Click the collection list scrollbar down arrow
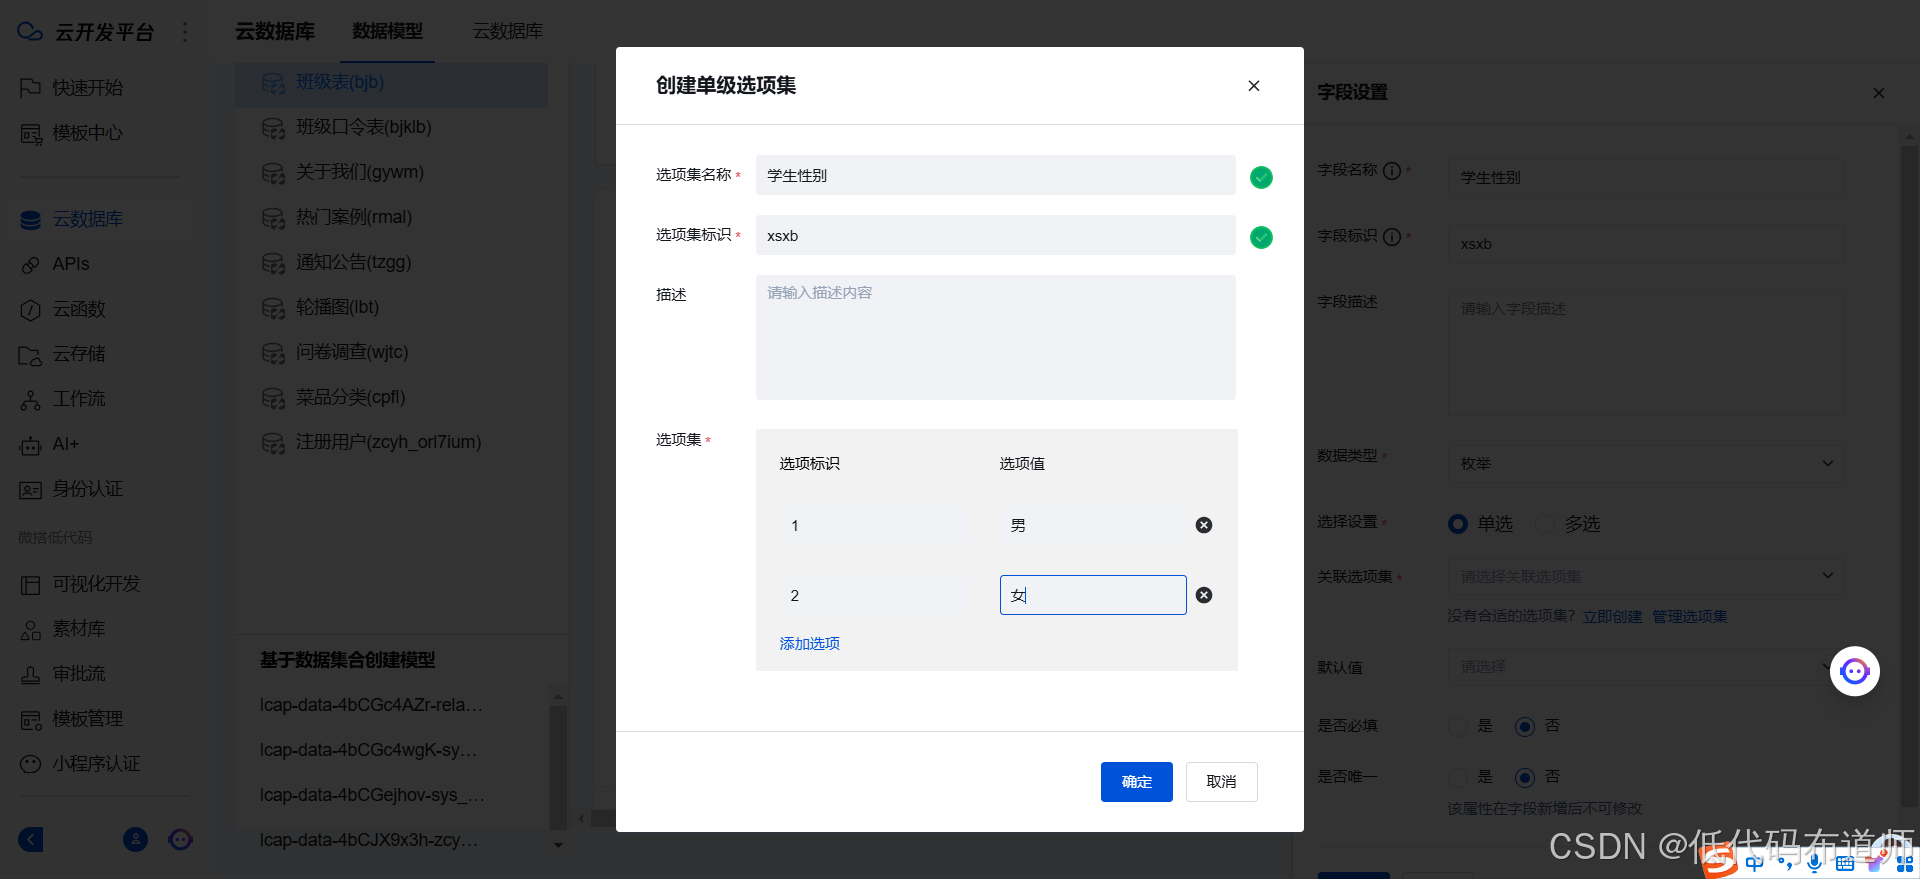The width and height of the screenshot is (1920, 879). (x=559, y=846)
